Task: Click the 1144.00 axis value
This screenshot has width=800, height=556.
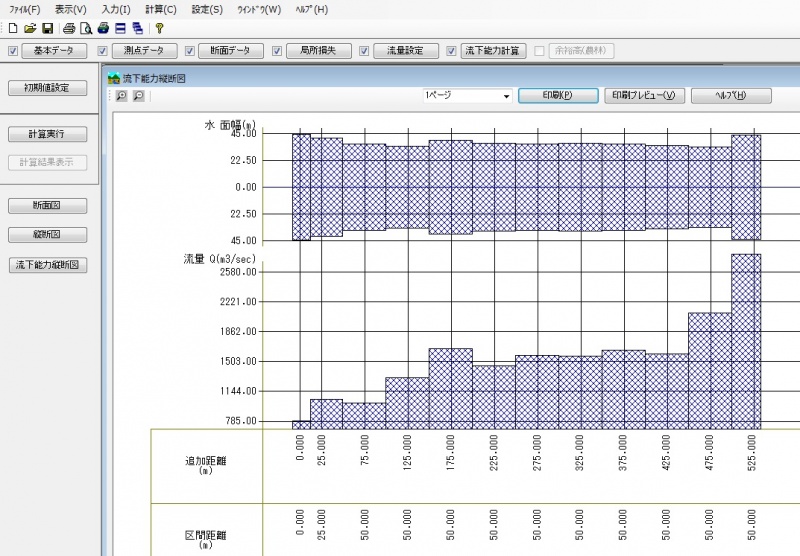Action: click(x=238, y=391)
